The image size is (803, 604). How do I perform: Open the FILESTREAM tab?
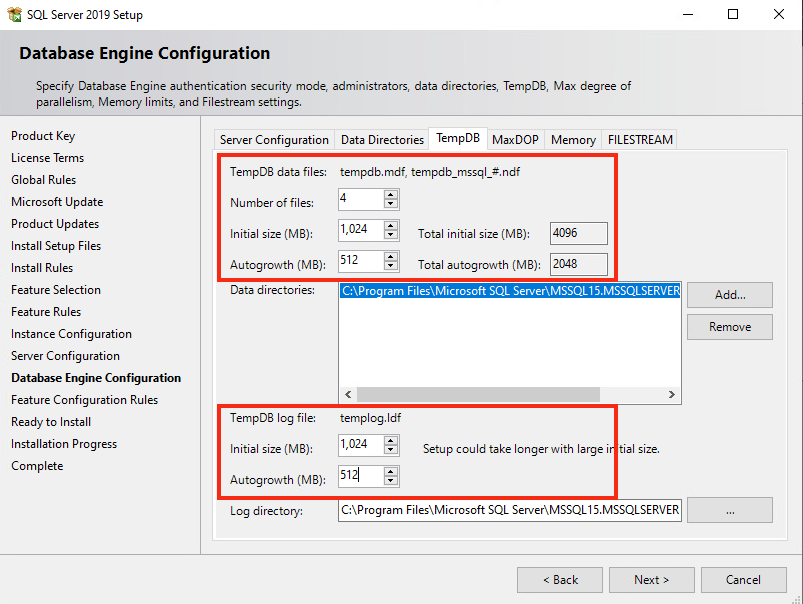[x=640, y=140]
